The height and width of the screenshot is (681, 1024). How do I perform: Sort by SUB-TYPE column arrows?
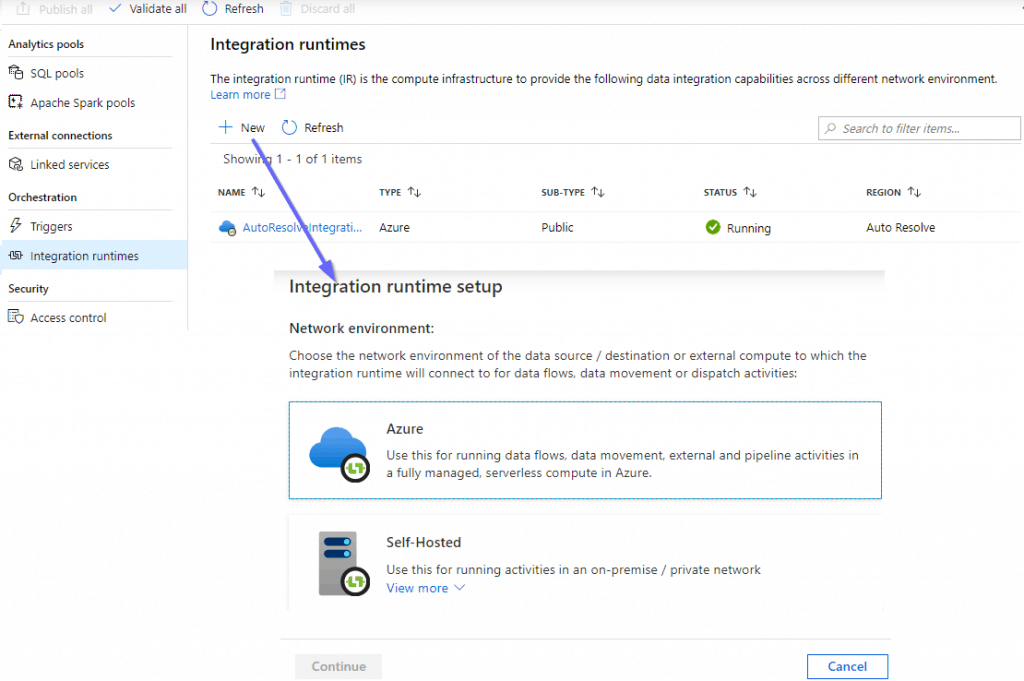coord(598,192)
